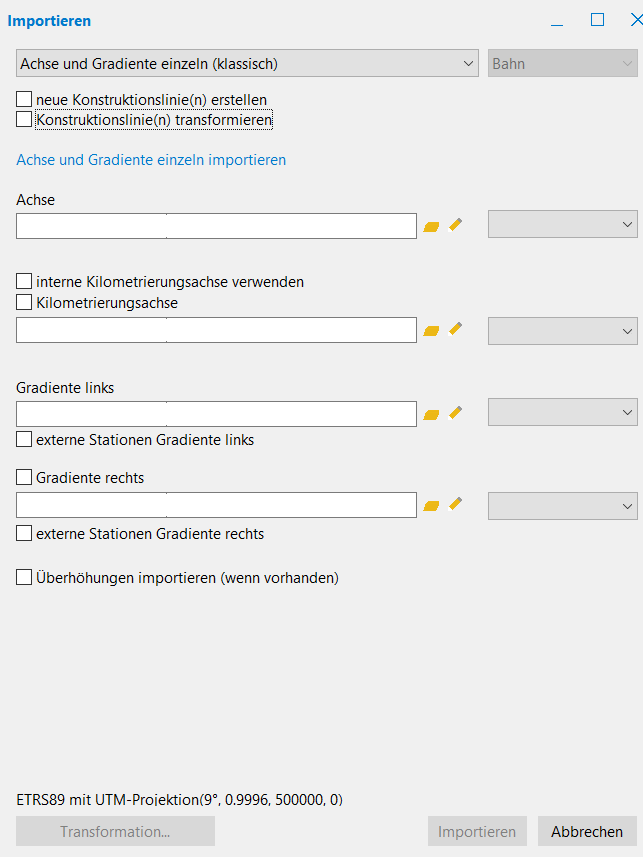Click Abbrechen button

[x=587, y=831]
